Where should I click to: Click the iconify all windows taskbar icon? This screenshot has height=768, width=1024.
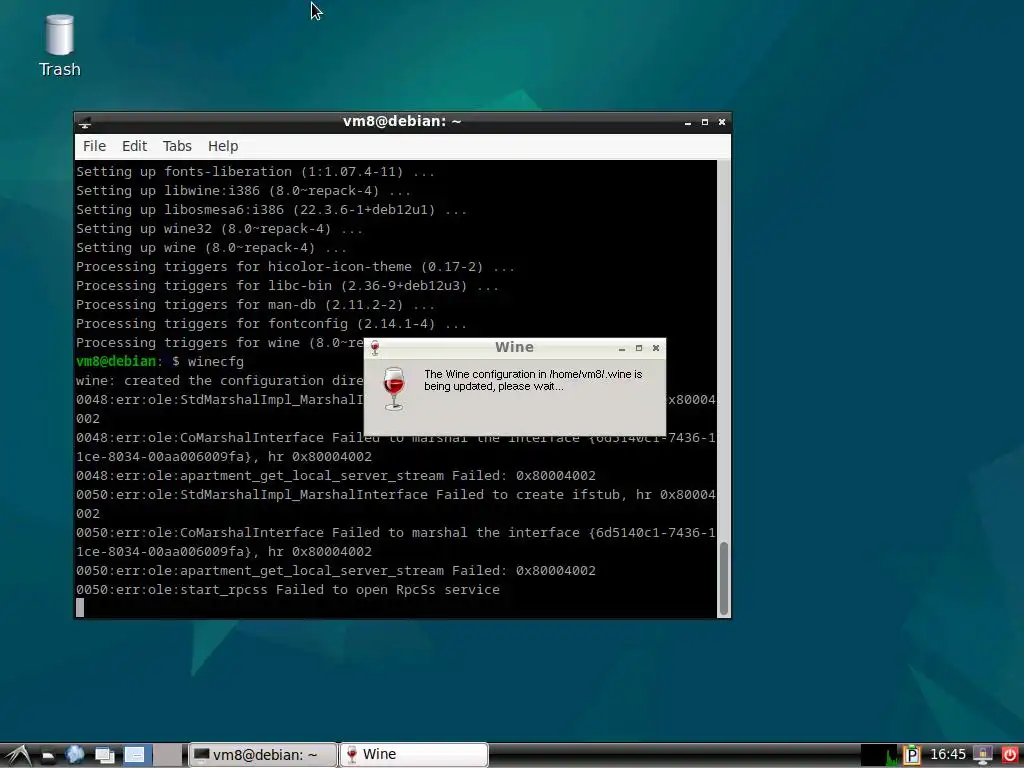click(x=104, y=756)
